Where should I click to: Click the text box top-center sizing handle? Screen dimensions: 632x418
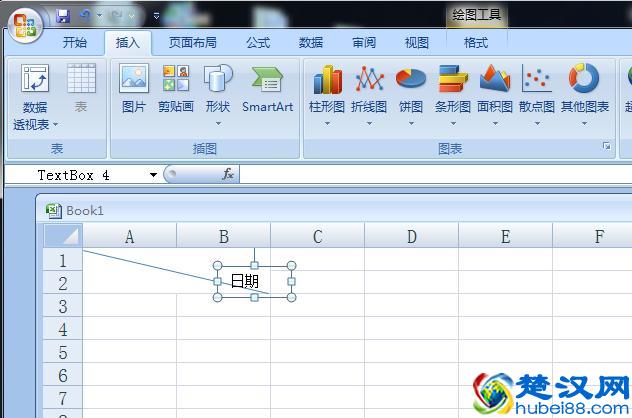(254, 265)
